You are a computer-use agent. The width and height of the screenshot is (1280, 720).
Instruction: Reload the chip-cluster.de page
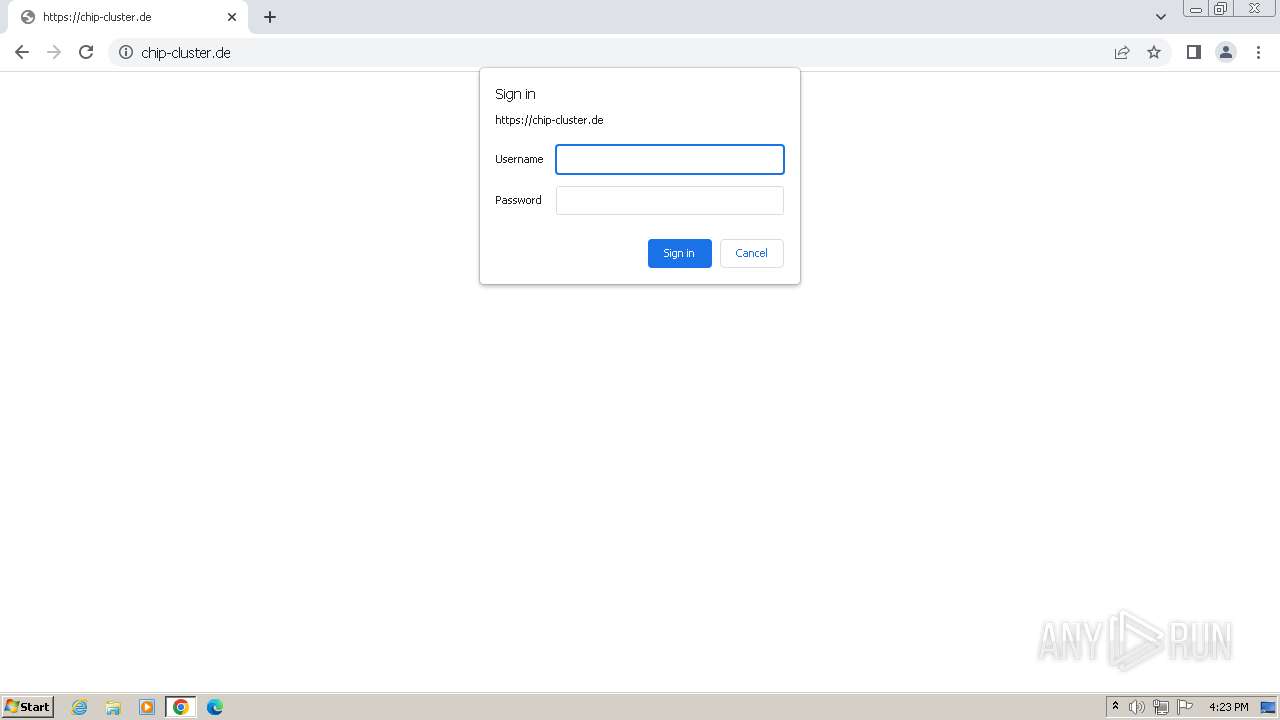(x=86, y=52)
